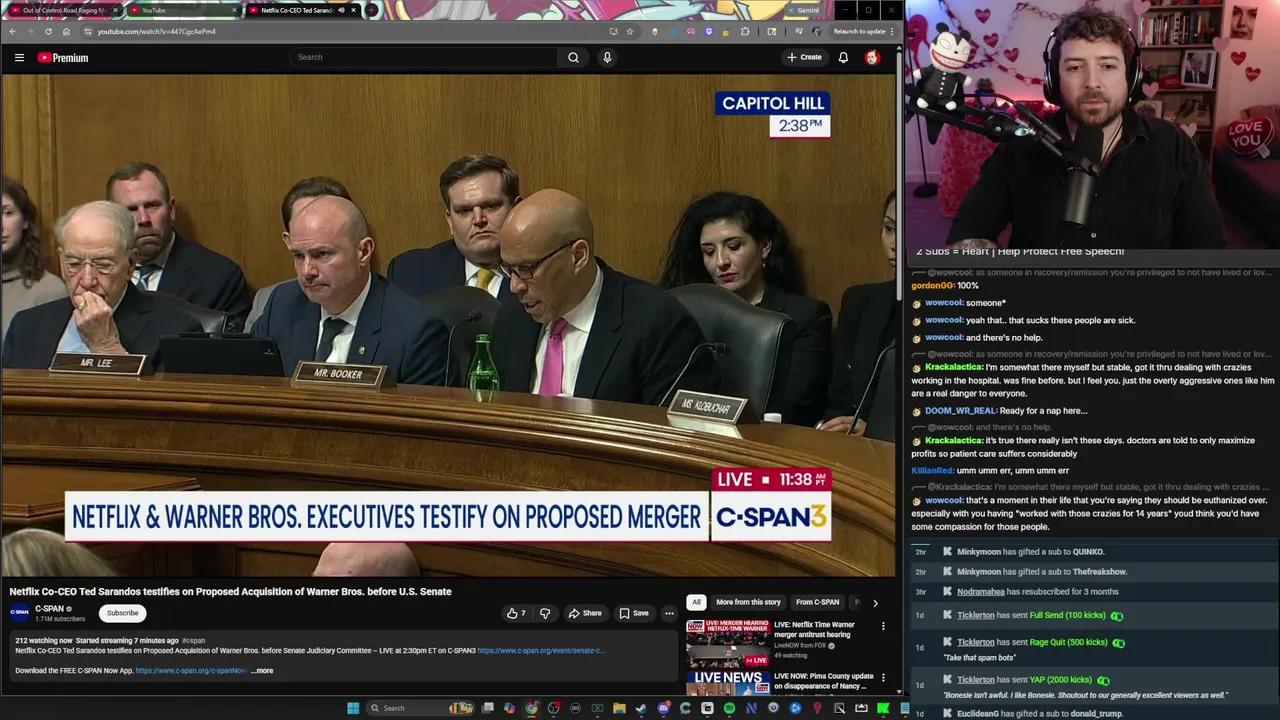Mute the Netflix Co-CEO tab audio

click(x=341, y=10)
